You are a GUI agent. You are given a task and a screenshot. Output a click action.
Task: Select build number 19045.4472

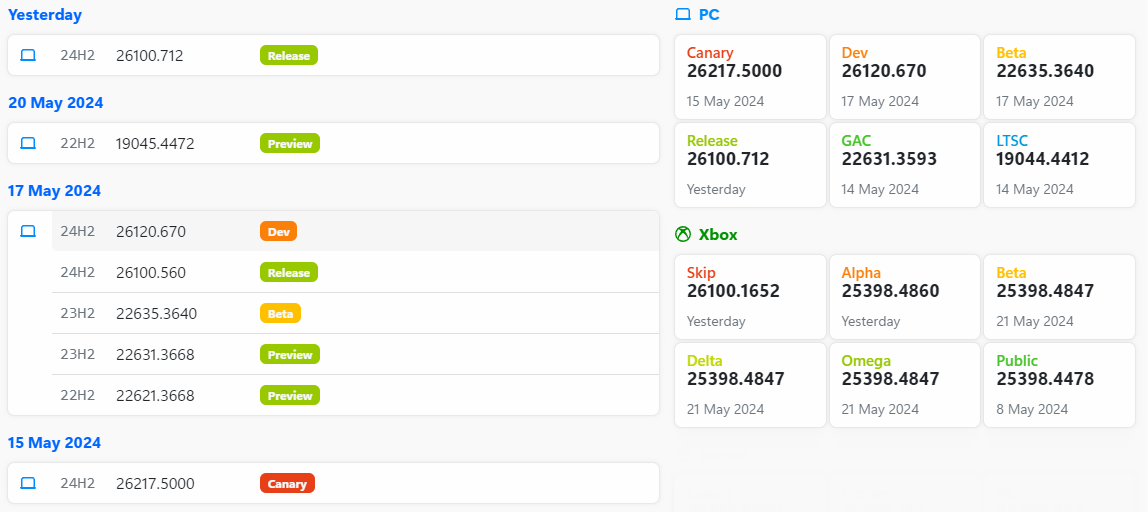(155, 144)
